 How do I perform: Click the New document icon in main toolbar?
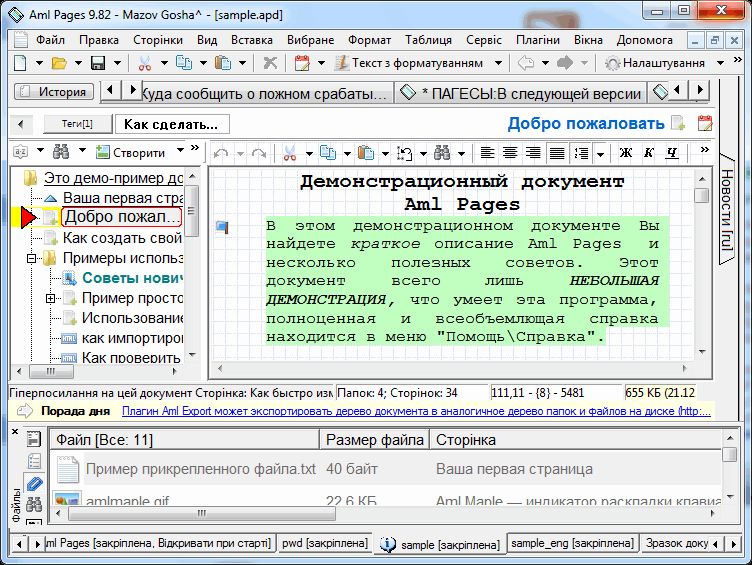[x=21, y=63]
